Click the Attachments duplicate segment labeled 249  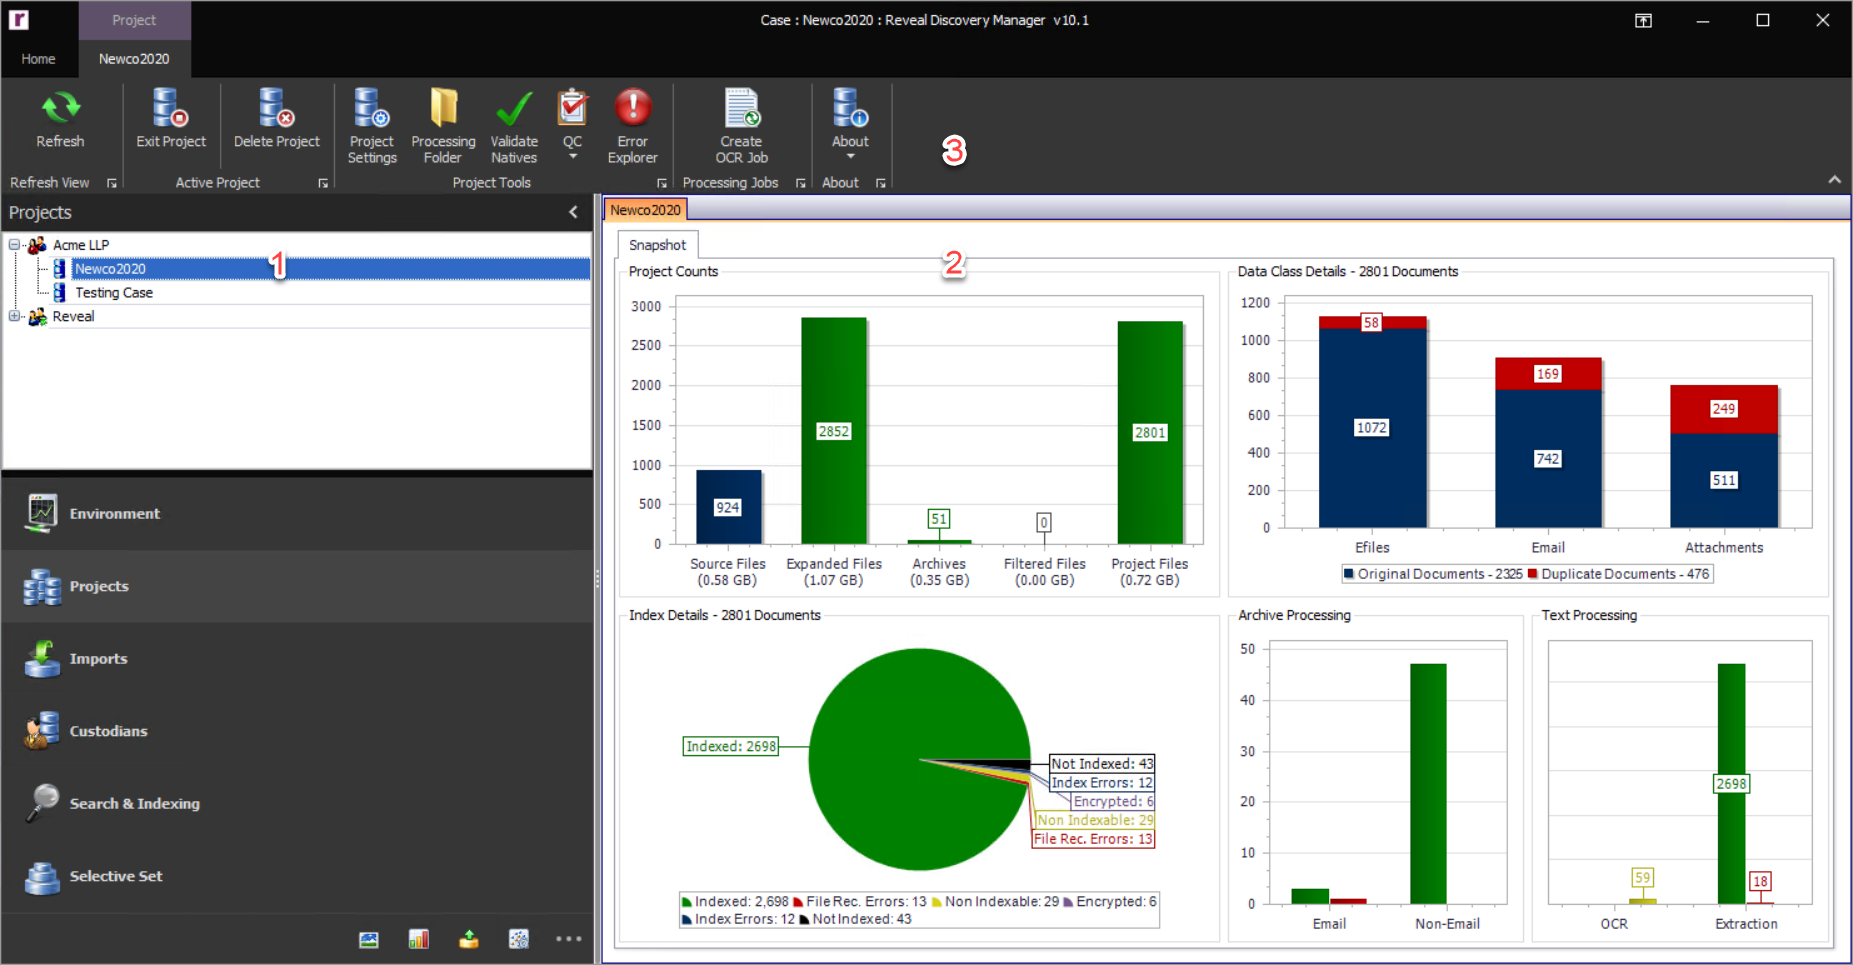pyautogui.click(x=1724, y=409)
